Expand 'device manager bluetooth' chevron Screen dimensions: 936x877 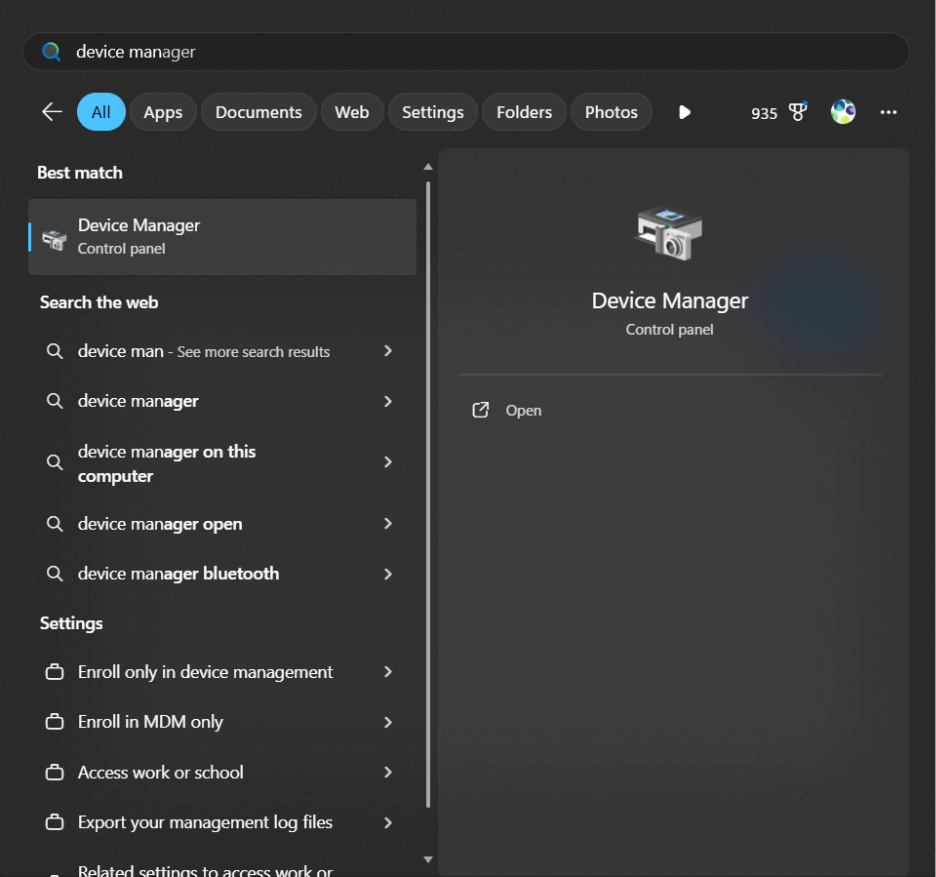[388, 574]
